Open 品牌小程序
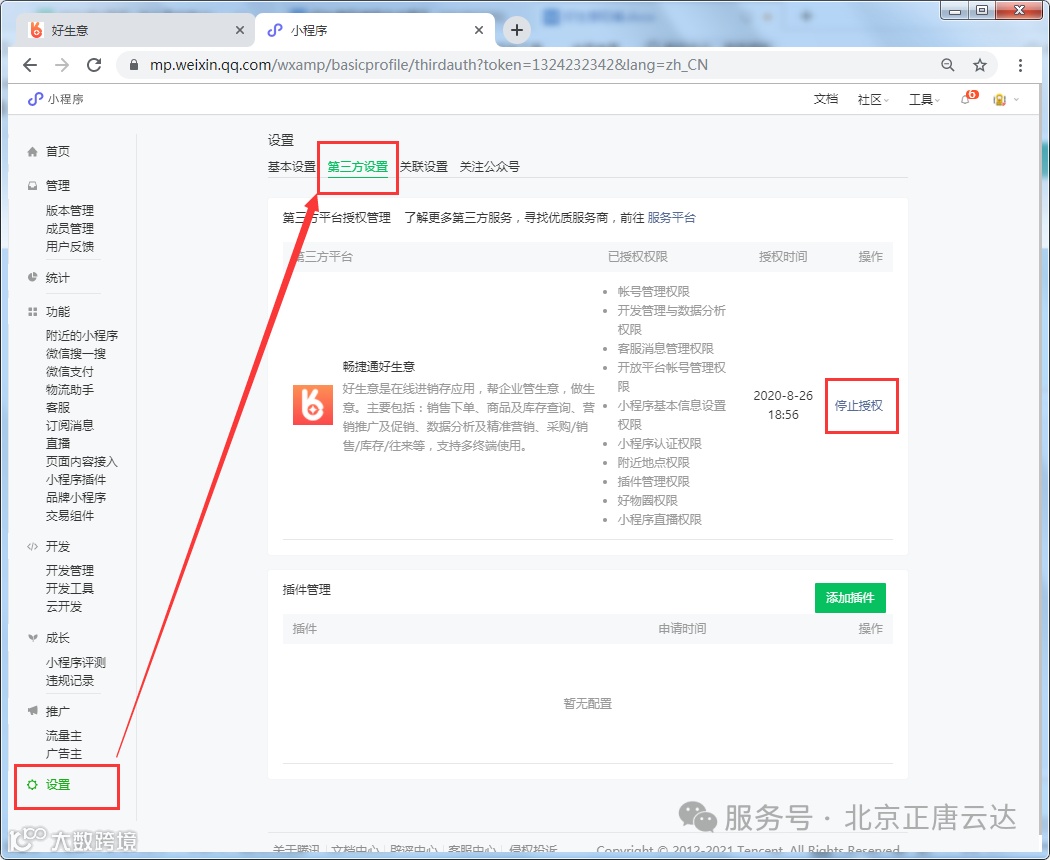This screenshot has width=1050, height=860. (76, 498)
